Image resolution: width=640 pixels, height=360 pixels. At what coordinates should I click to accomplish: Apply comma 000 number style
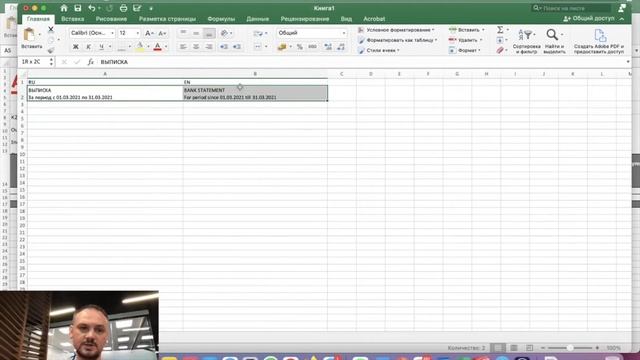click(312, 47)
